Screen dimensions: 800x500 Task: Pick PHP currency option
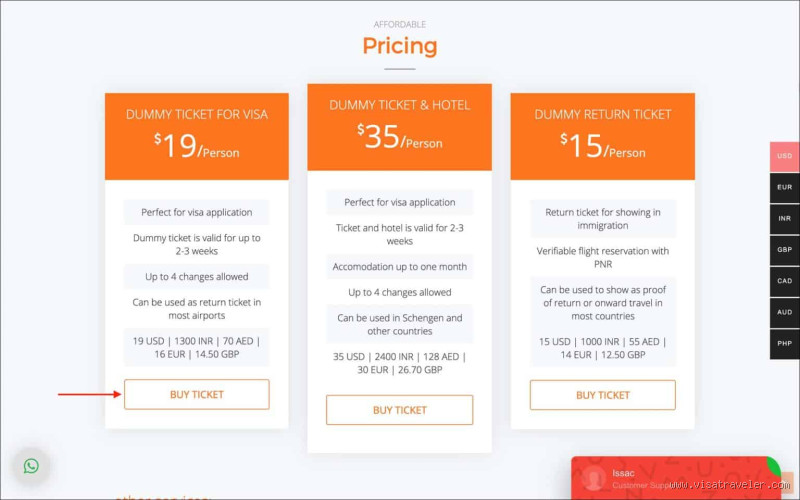785,343
